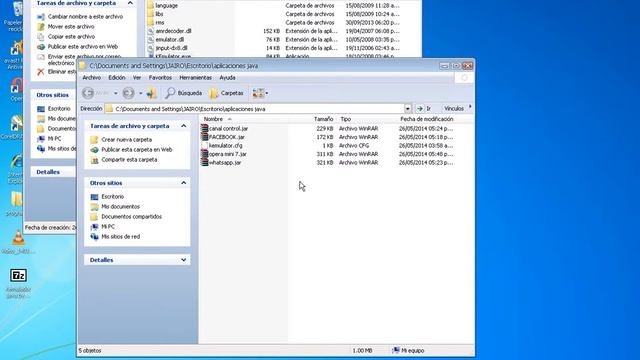The image size is (640, 360).
Task: Select the libs folder in back window
Action: click(159, 14)
